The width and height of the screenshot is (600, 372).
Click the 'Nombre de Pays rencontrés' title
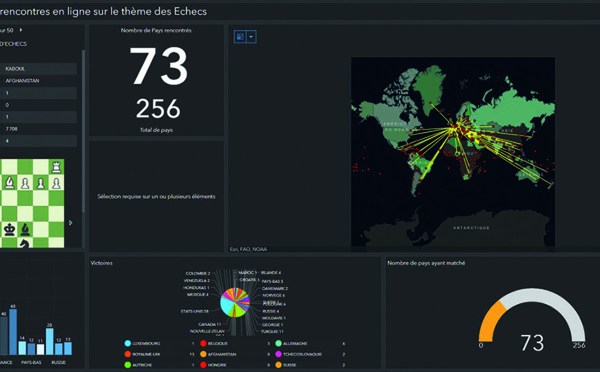pyautogui.click(x=156, y=30)
